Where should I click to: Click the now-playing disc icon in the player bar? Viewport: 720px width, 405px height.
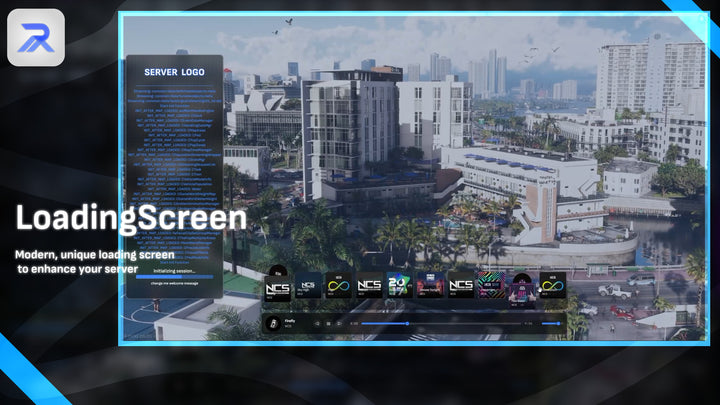click(273, 323)
